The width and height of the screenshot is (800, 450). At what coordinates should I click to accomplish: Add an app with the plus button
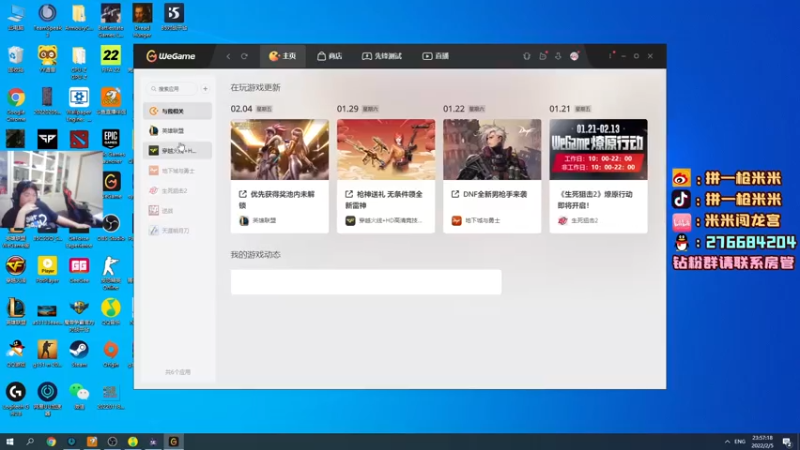tap(205, 89)
